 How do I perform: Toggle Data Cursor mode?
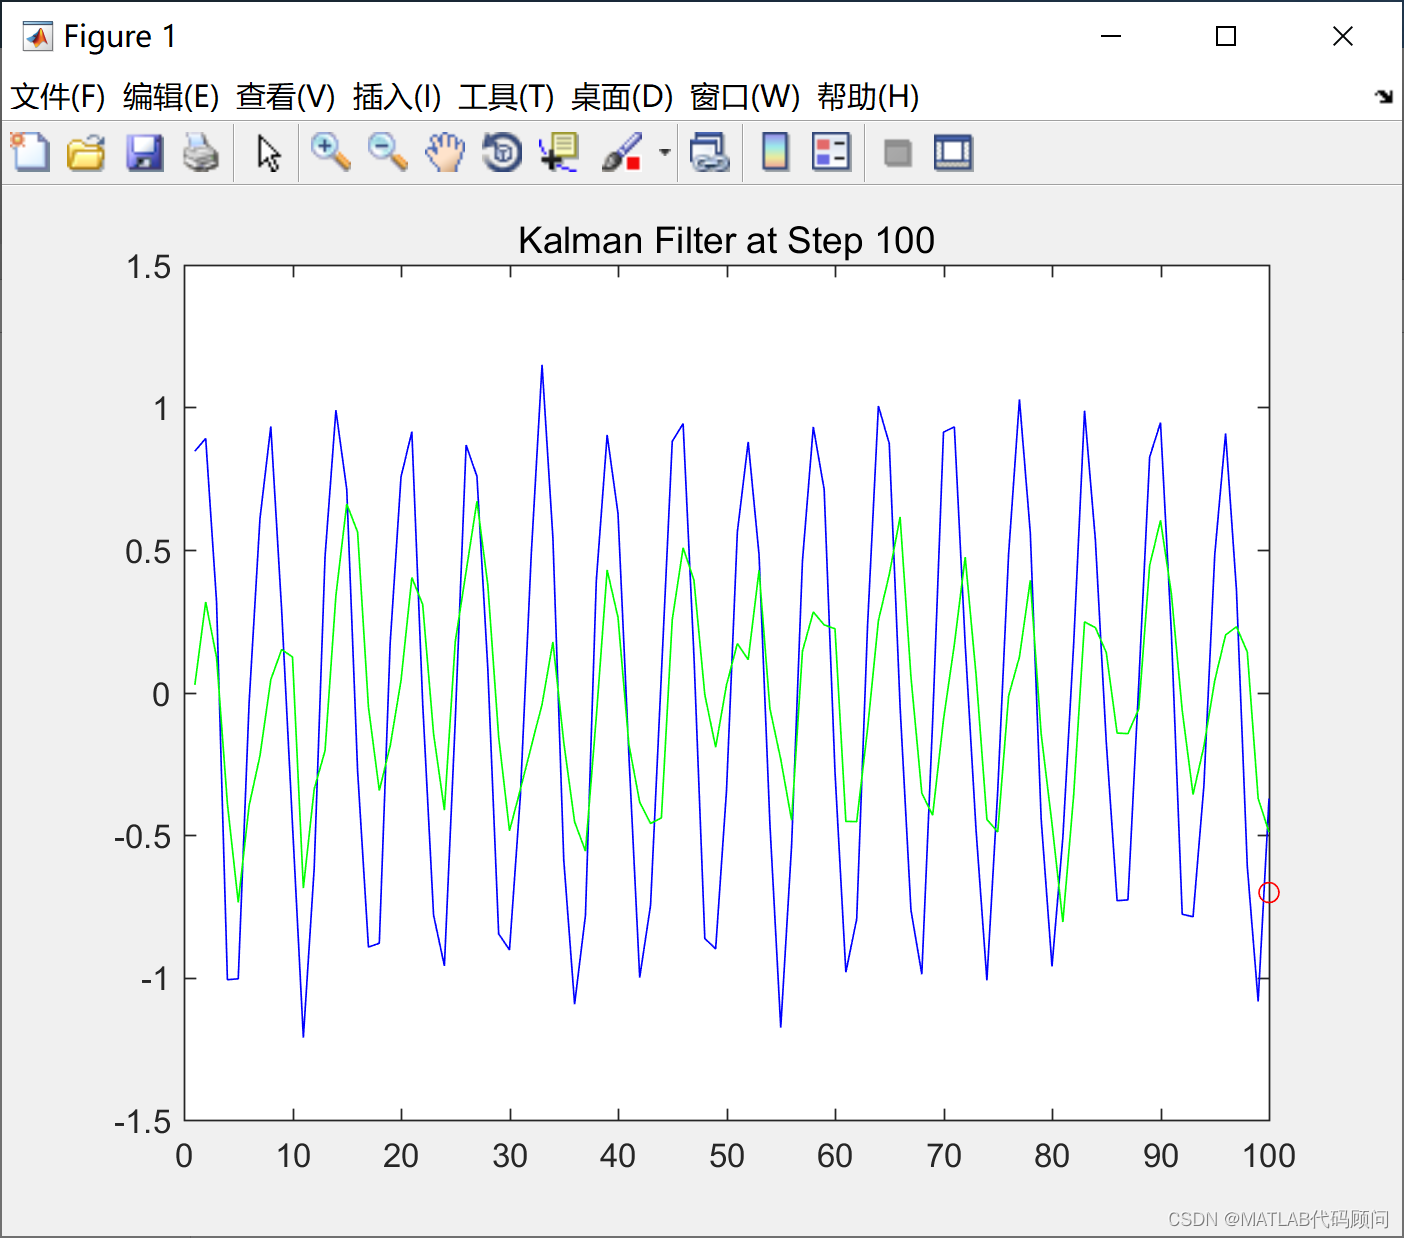point(558,152)
